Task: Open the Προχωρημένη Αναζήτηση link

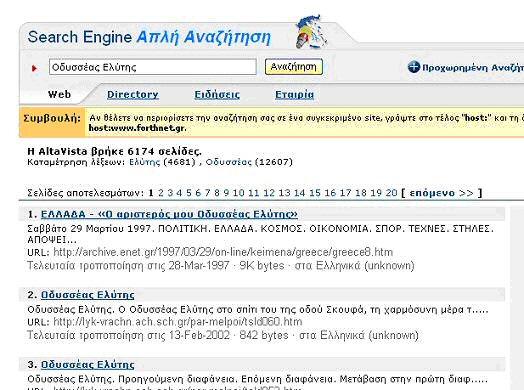Action: tap(473, 68)
